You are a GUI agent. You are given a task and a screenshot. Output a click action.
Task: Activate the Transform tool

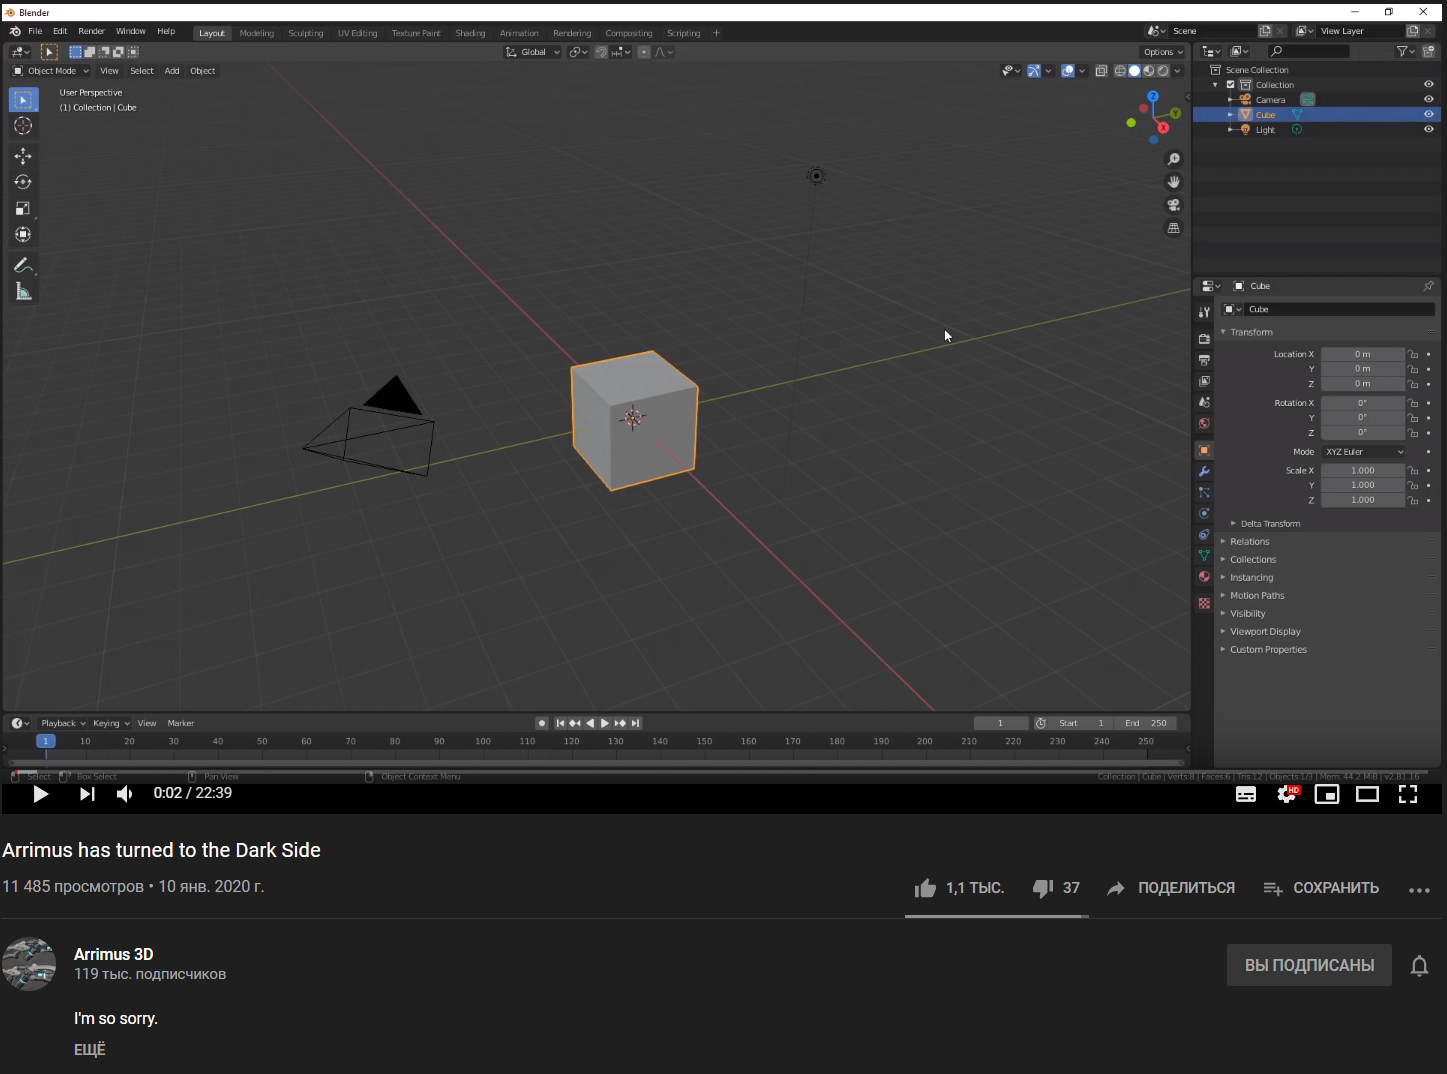(x=23, y=234)
